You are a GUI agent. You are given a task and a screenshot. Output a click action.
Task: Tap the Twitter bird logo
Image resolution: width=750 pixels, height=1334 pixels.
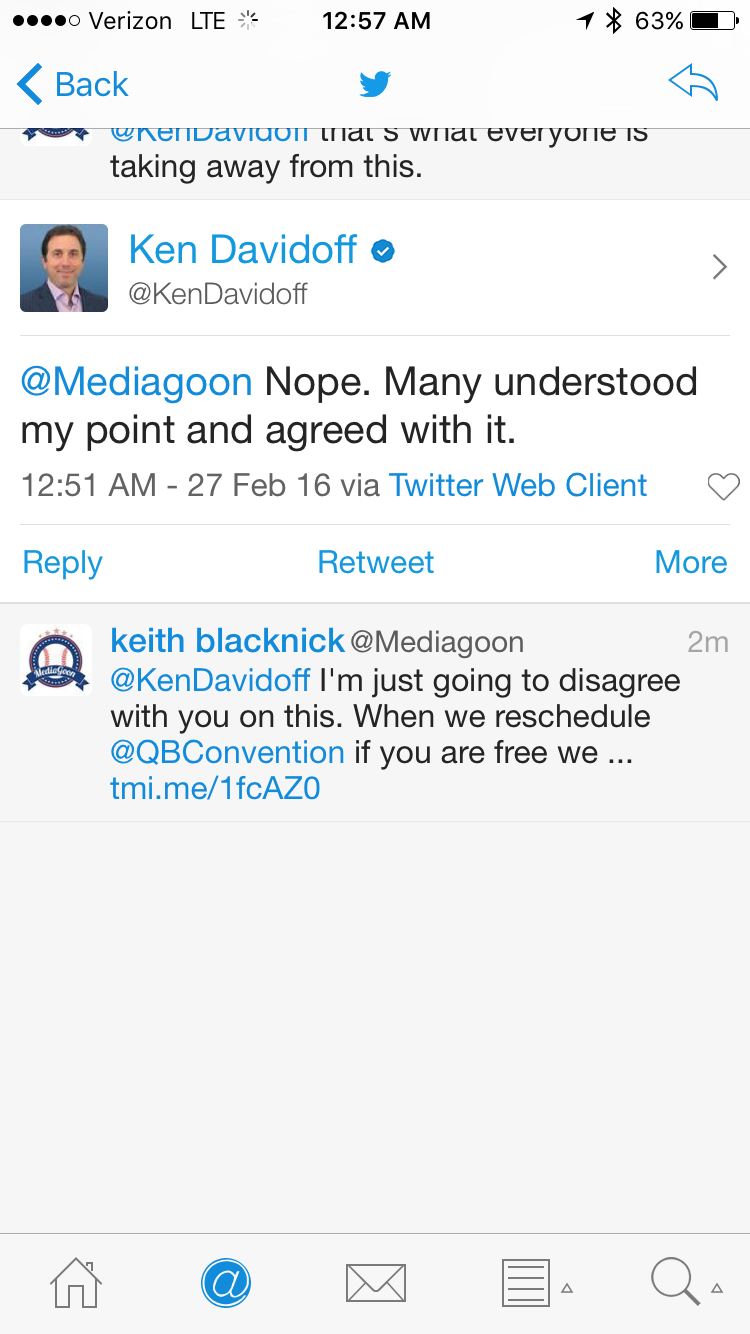(x=375, y=85)
